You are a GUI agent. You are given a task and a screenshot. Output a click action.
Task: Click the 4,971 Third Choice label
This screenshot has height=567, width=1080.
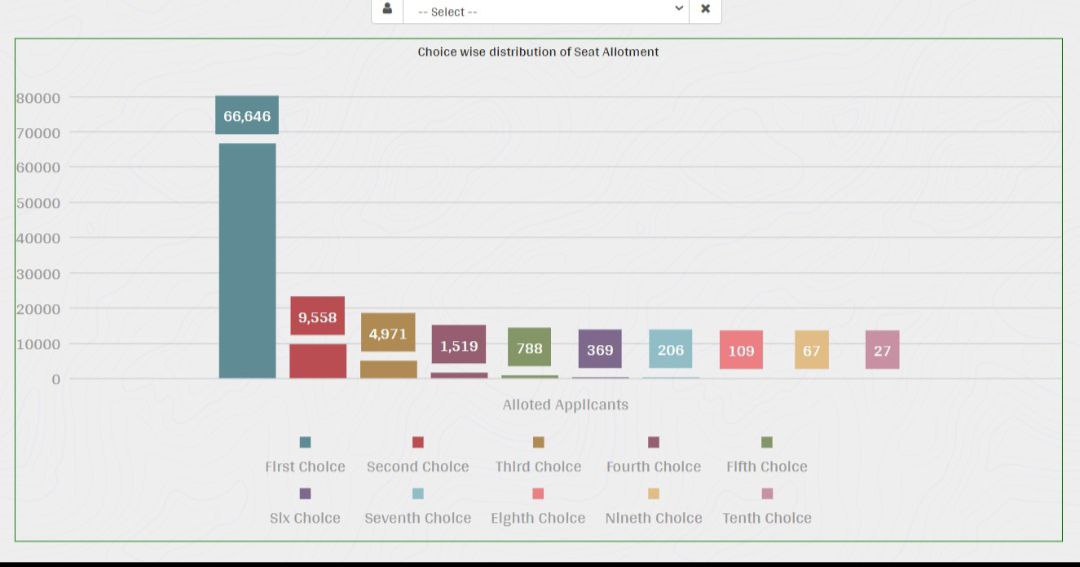388,333
